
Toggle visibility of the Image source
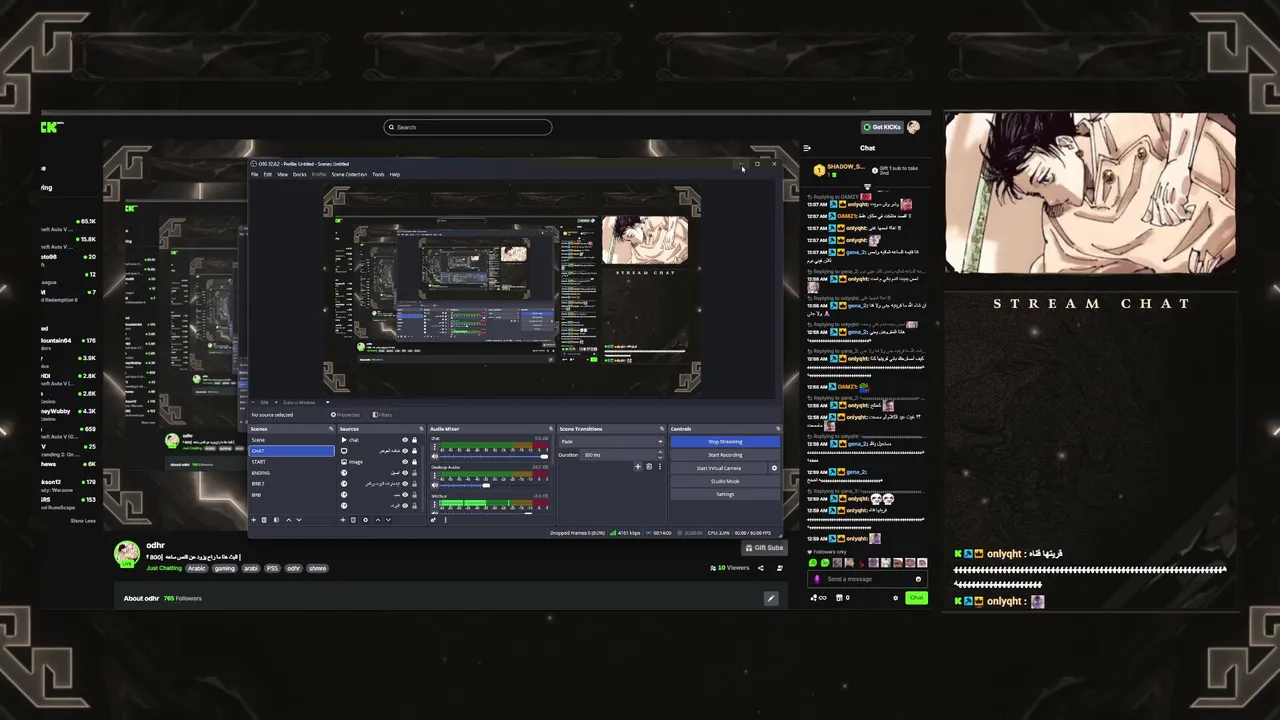pyautogui.click(x=405, y=462)
